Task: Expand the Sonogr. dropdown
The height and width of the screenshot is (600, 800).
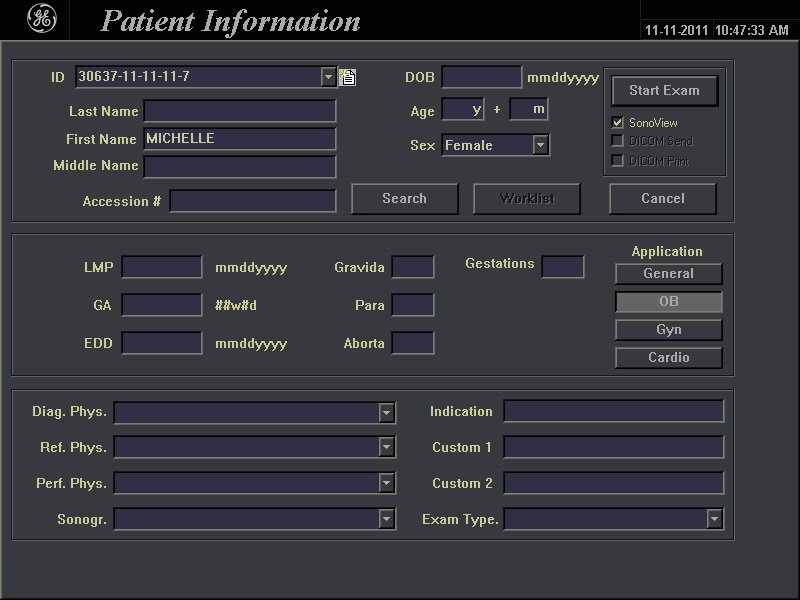Action: [x=387, y=519]
